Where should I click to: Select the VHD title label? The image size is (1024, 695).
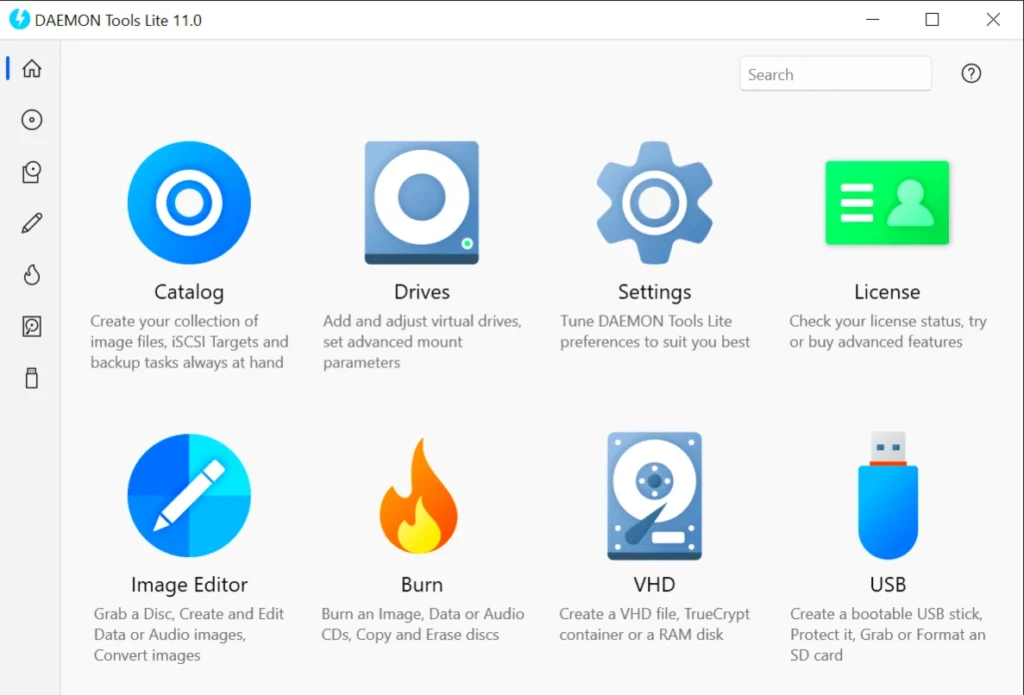(654, 585)
